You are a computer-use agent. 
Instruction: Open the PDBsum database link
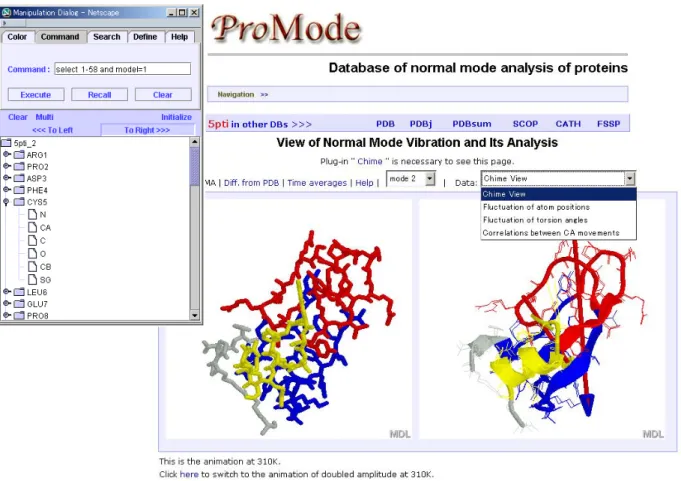click(x=472, y=124)
